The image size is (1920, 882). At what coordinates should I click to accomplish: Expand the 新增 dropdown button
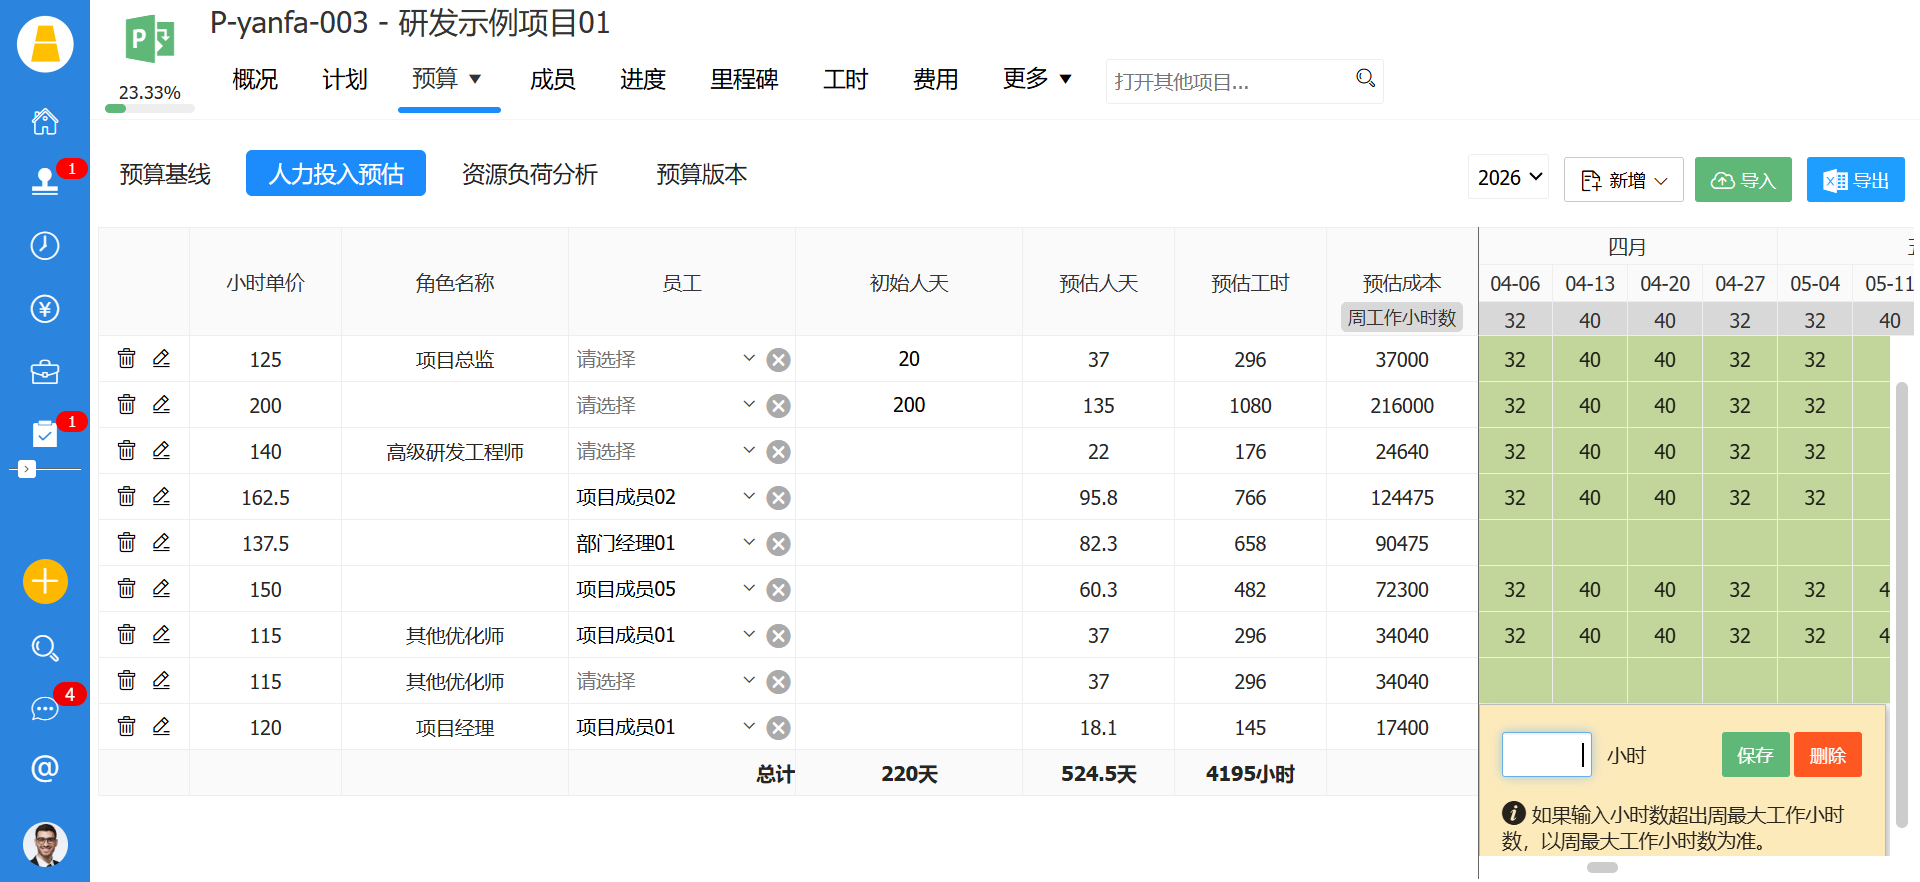[1623, 180]
